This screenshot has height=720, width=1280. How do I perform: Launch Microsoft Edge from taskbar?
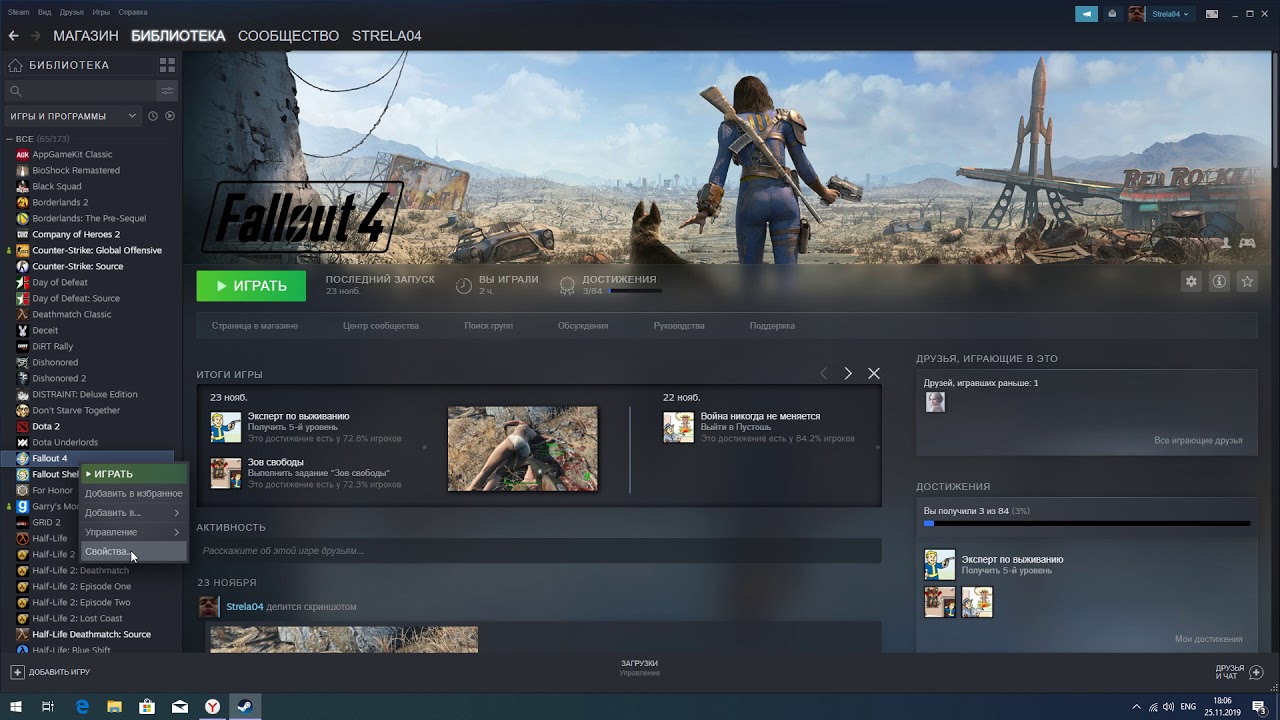coord(82,706)
